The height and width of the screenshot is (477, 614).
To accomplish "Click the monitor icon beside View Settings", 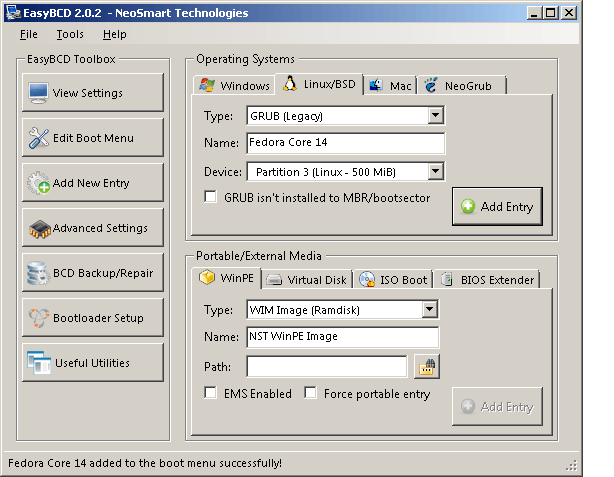I will 38,93.
